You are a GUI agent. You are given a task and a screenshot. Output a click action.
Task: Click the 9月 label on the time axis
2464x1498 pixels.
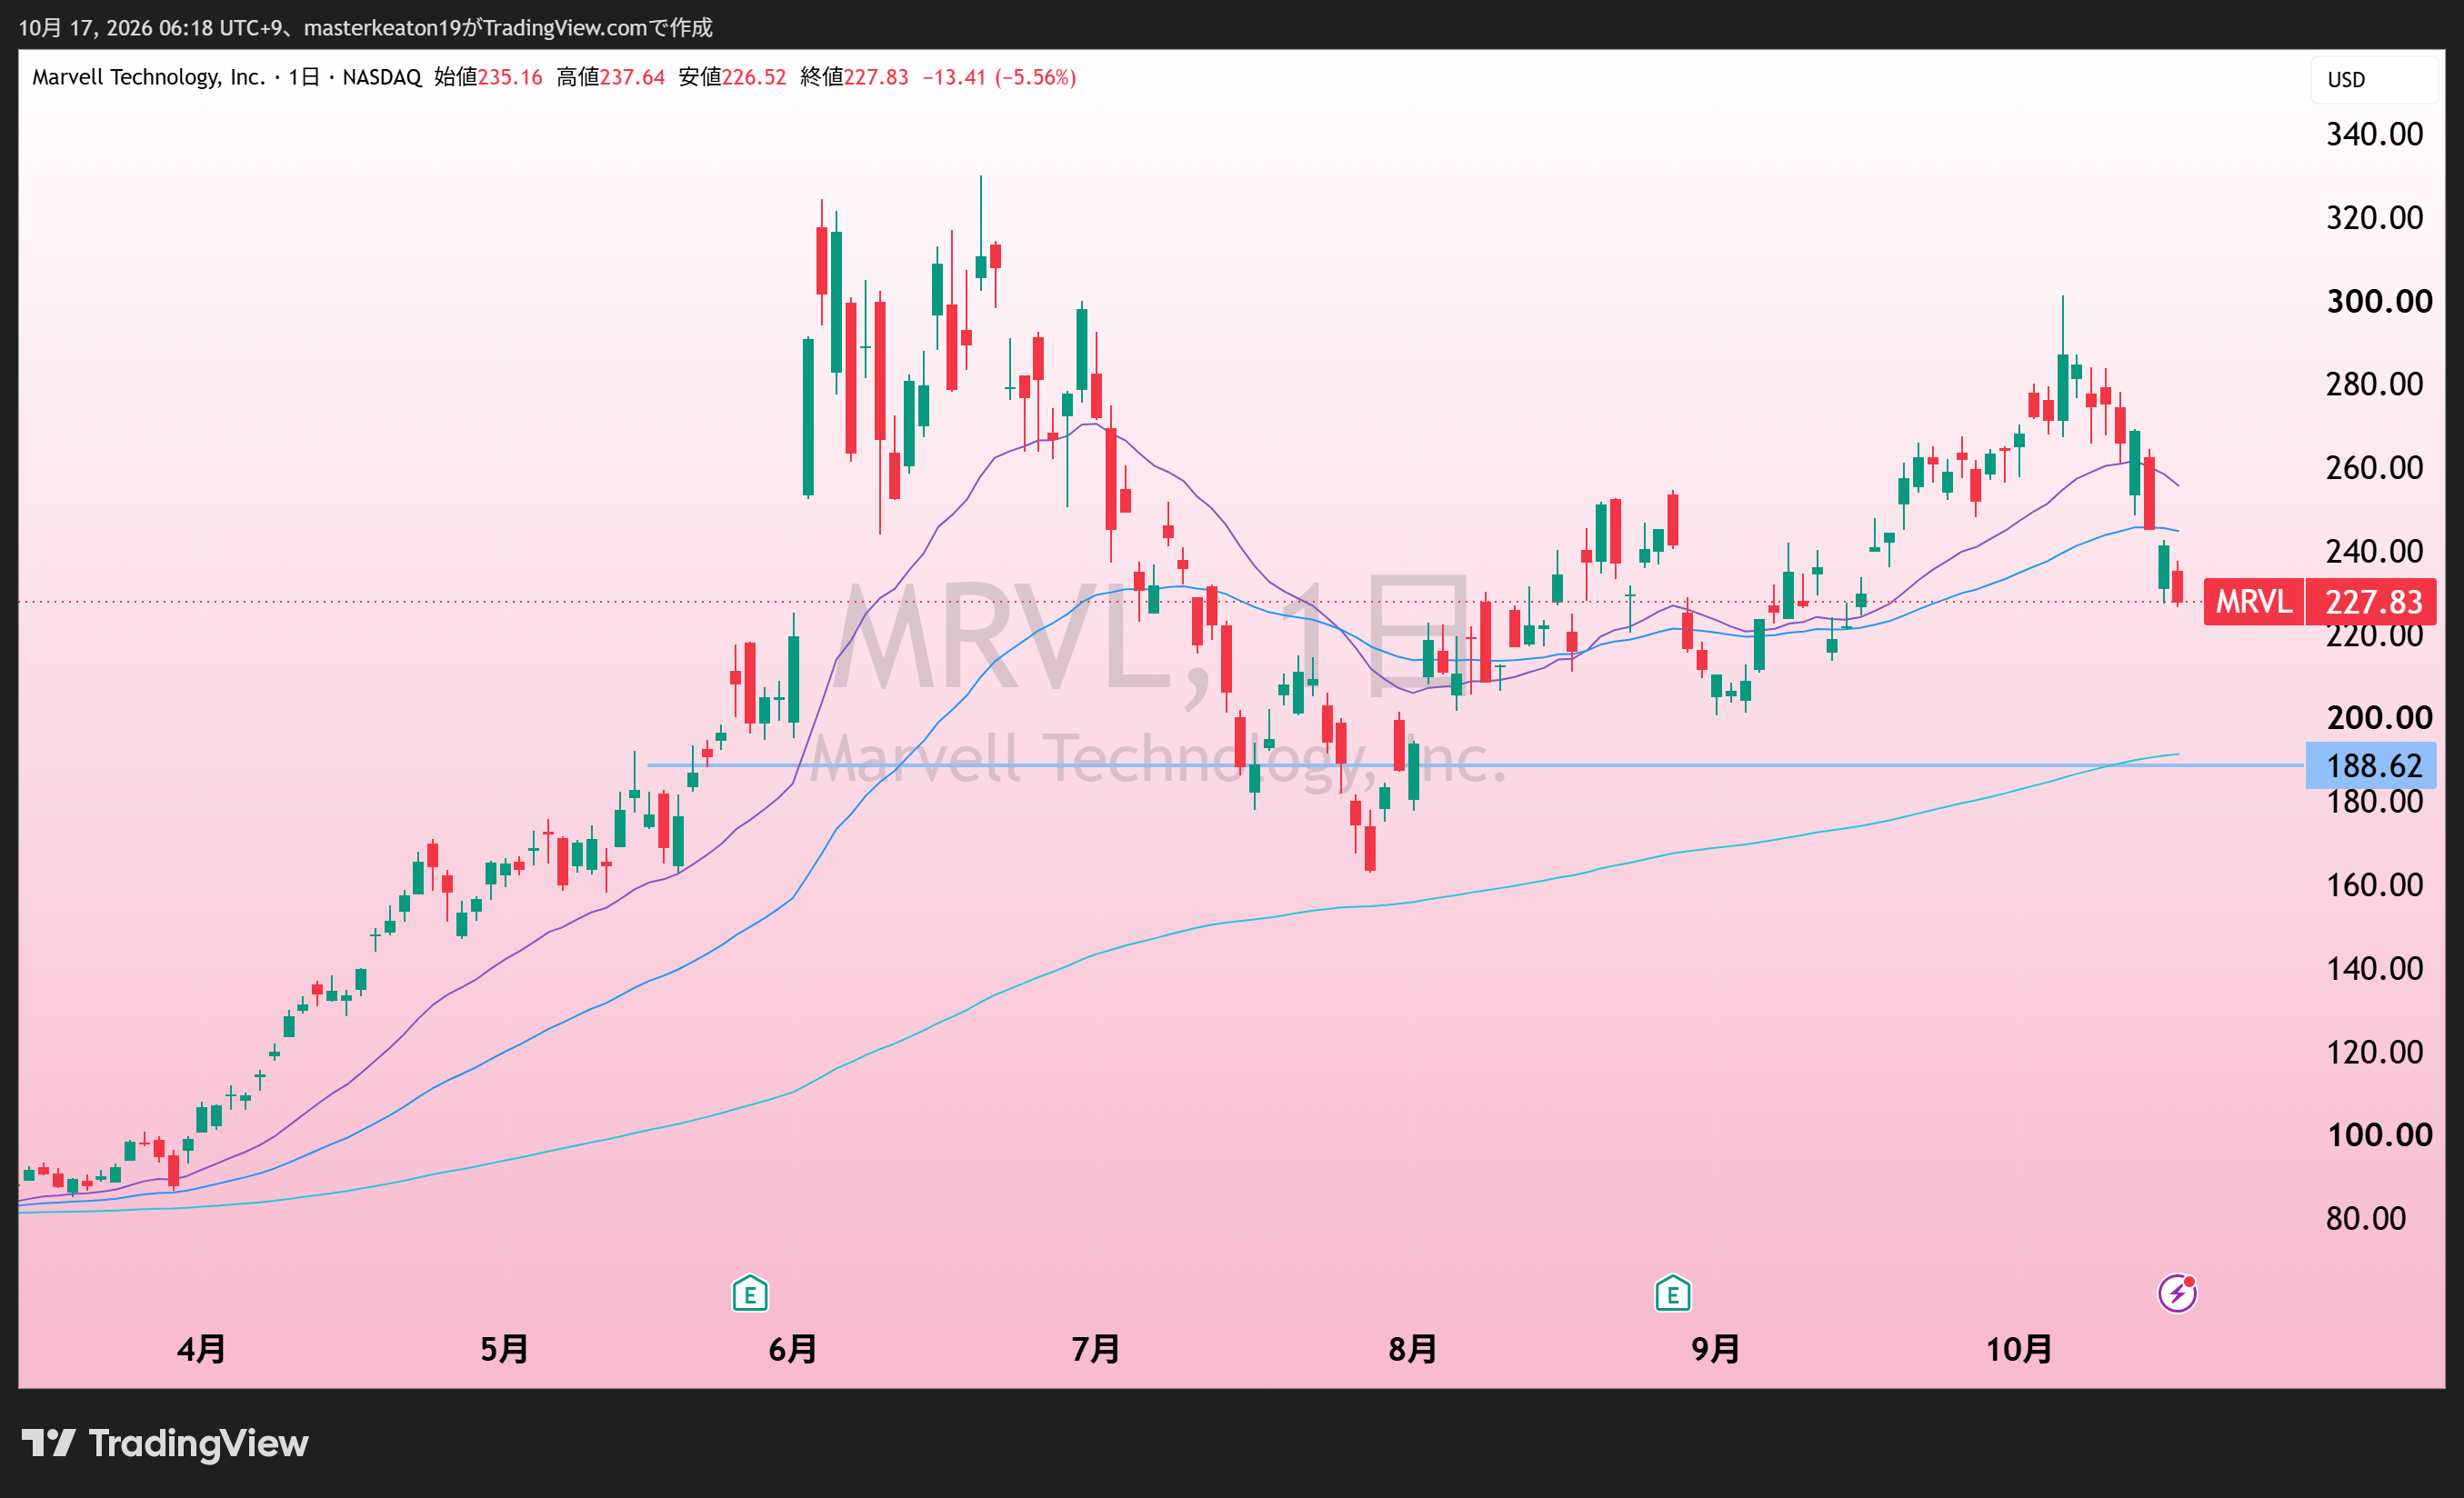tap(1716, 1349)
